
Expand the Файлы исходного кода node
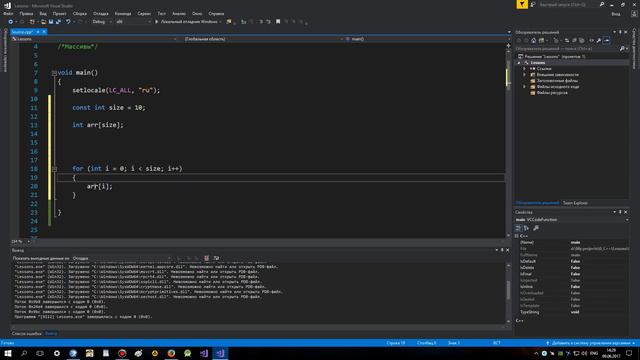[x=524, y=87]
